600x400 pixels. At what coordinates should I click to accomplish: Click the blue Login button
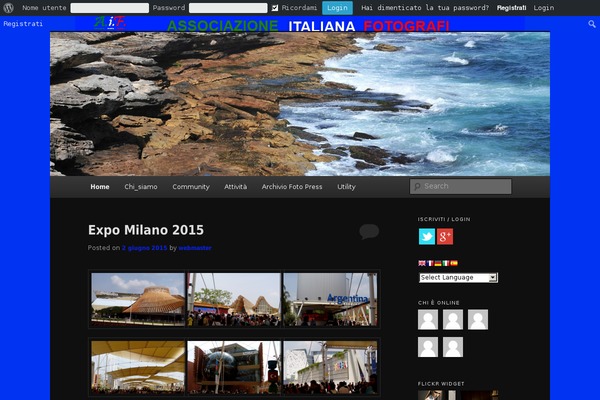pyautogui.click(x=337, y=8)
